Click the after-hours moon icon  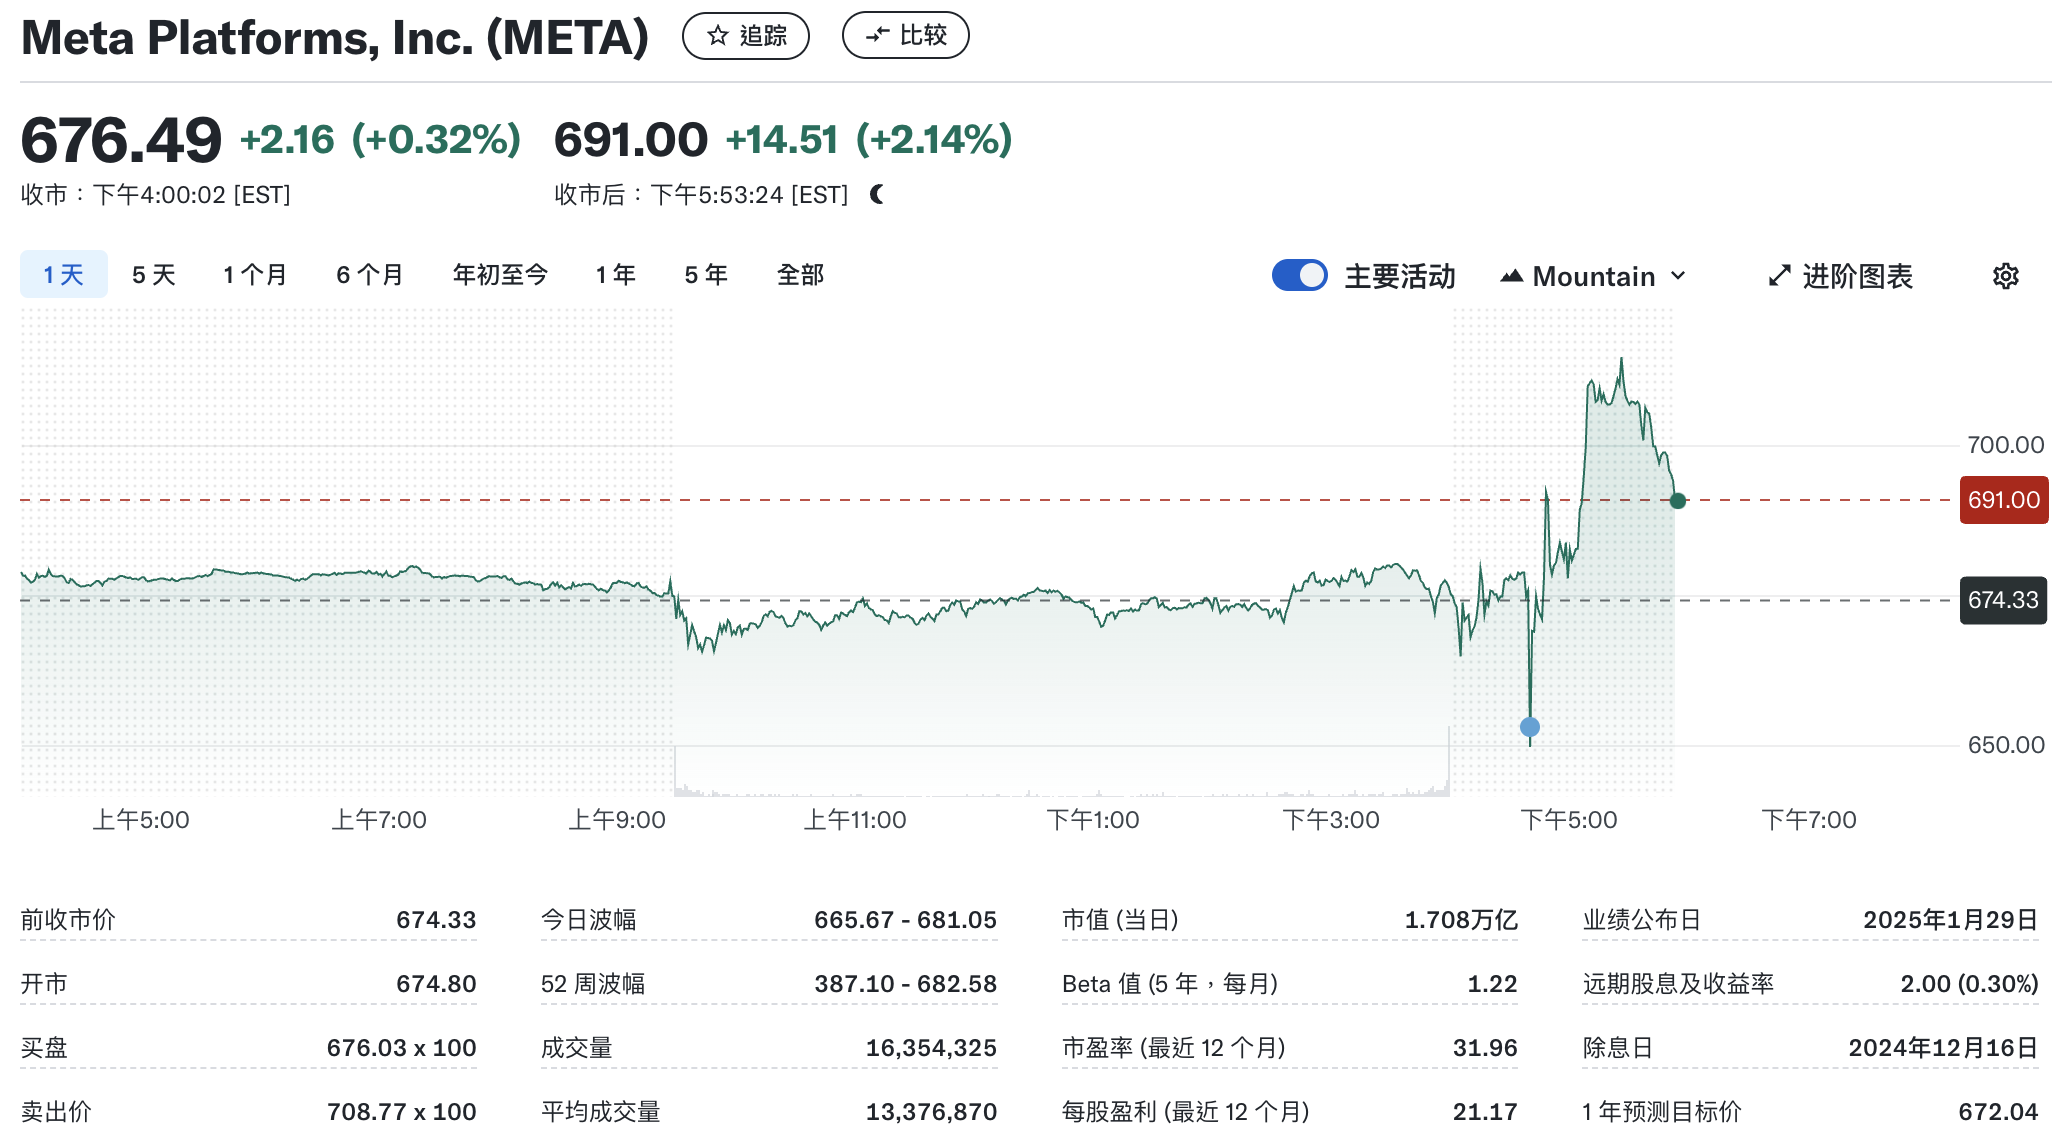877,194
